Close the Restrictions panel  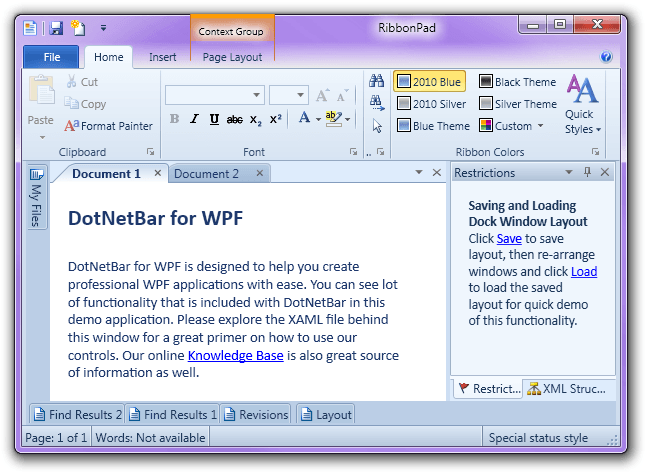[605, 172]
